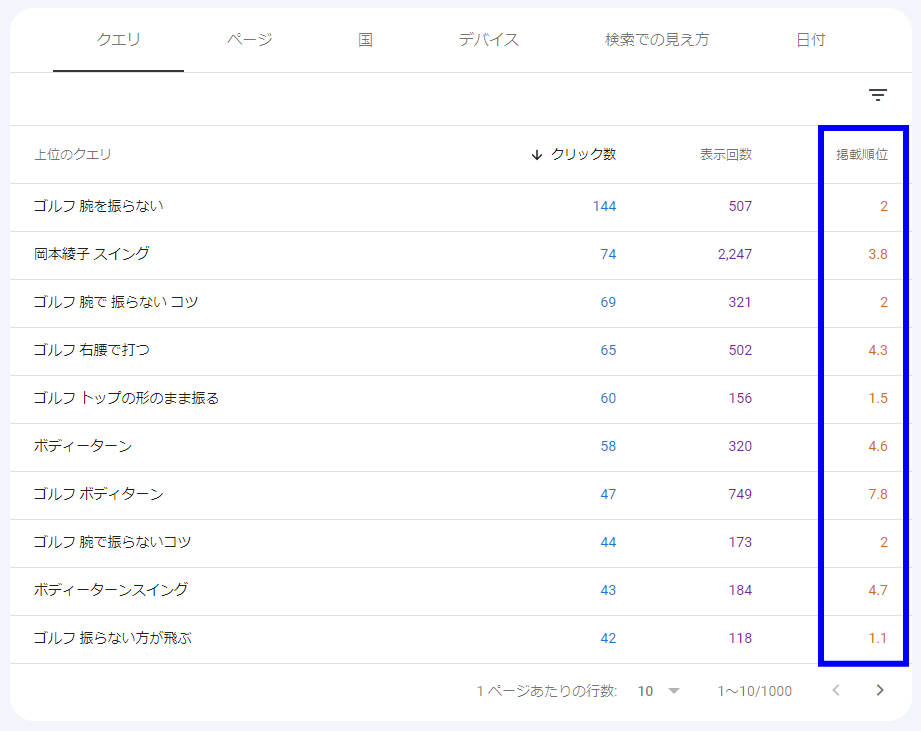The width and height of the screenshot is (921, 731).
Task: Click the 65 clicks value
Action: [608, 351]
